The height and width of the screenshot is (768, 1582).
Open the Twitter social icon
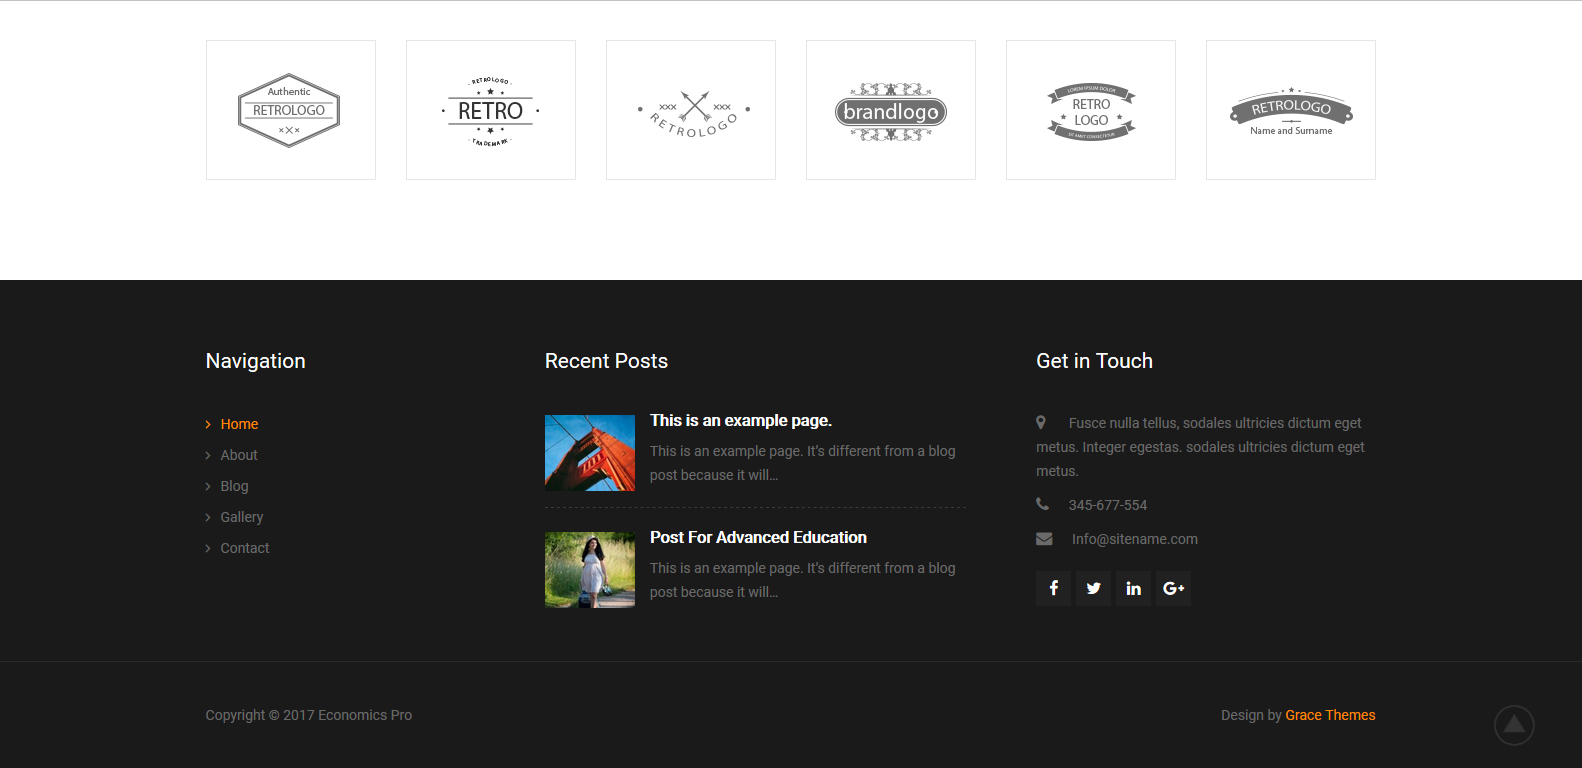click(x=1093, y=588)
